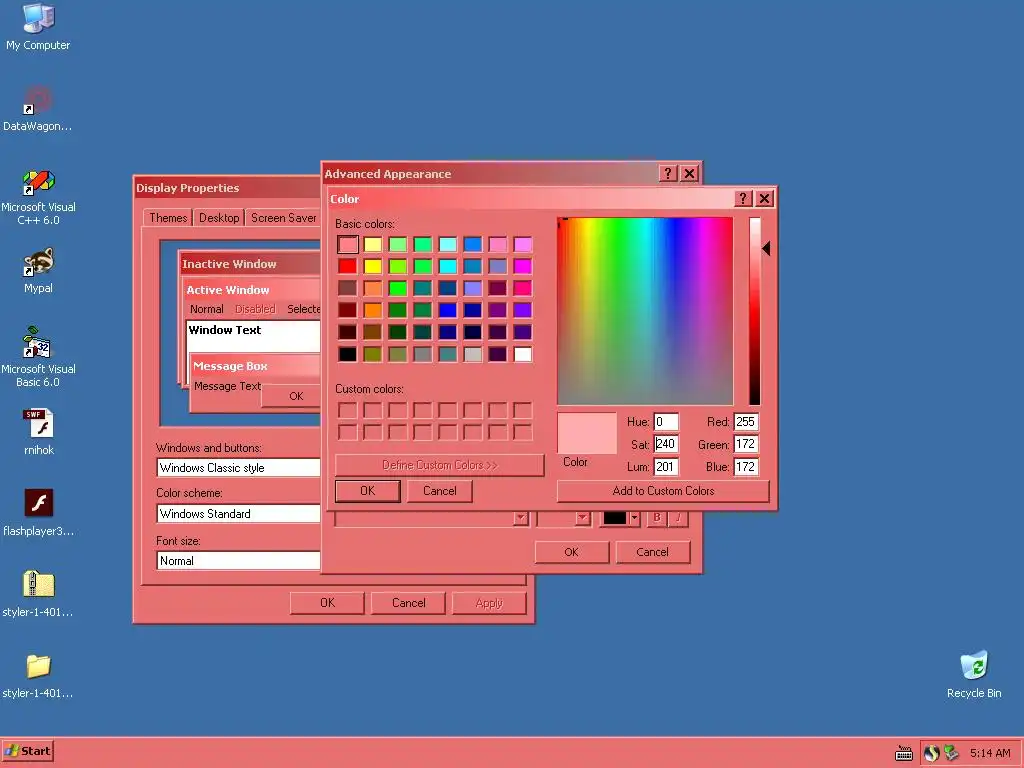Click the Lum input field
The width and height of the screenshot is (1024, 768).
(x=665, y=467)
